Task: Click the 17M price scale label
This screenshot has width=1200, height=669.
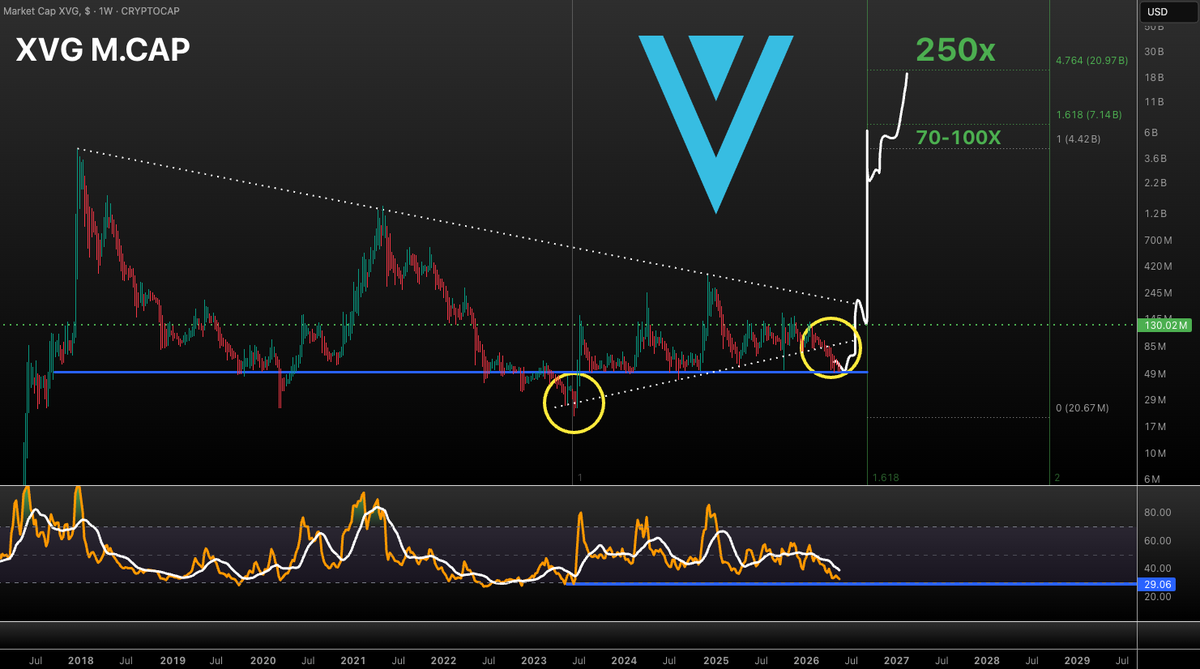Action: (x=1155, y=427)
